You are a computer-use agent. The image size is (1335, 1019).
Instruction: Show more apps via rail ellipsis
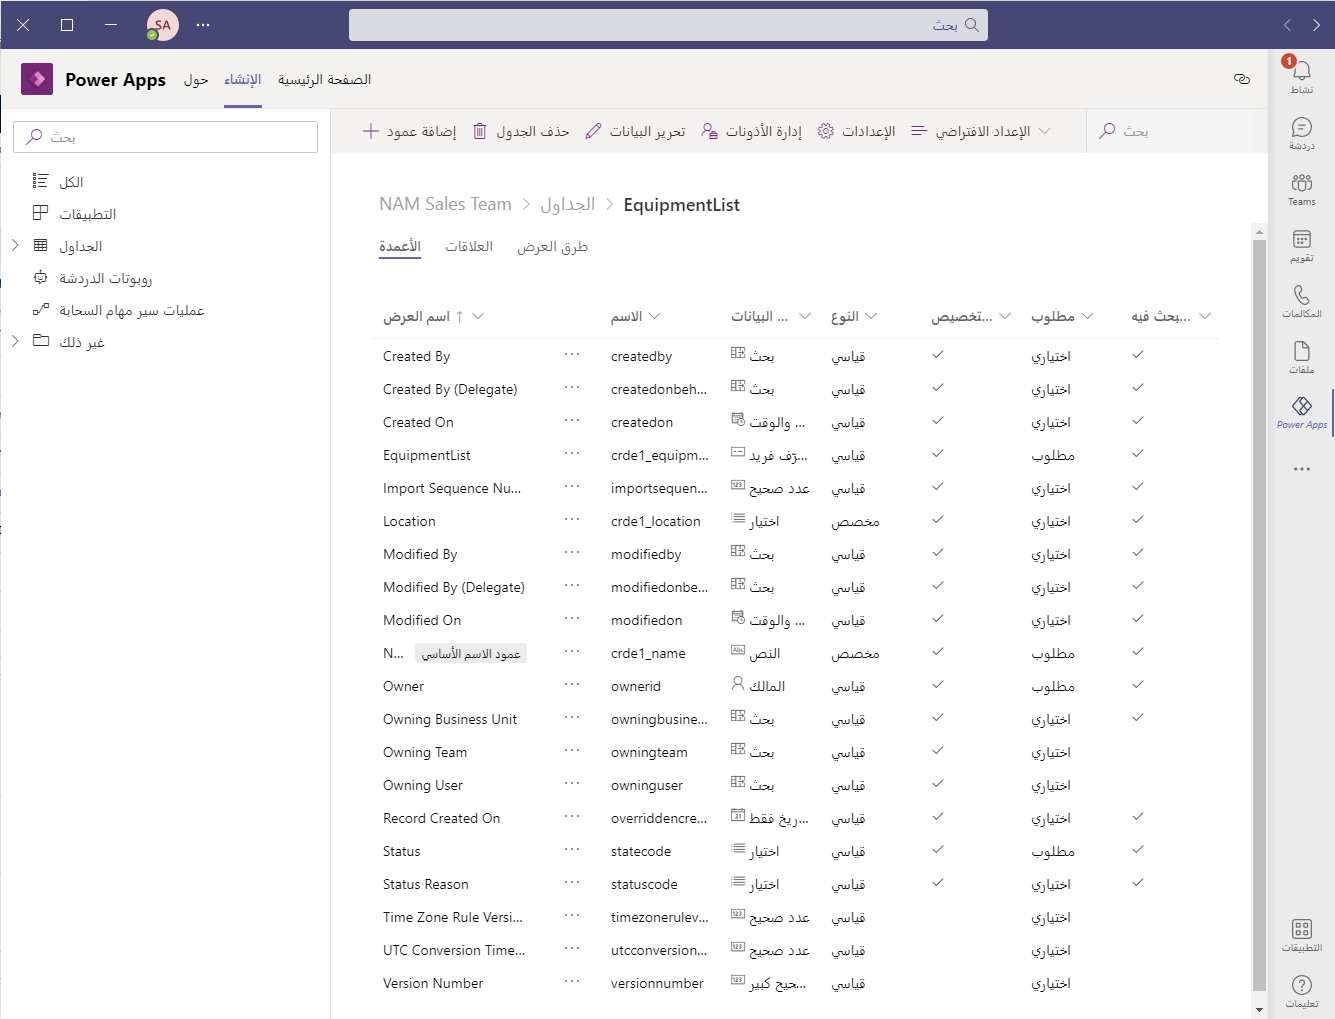pos(1301,469)
